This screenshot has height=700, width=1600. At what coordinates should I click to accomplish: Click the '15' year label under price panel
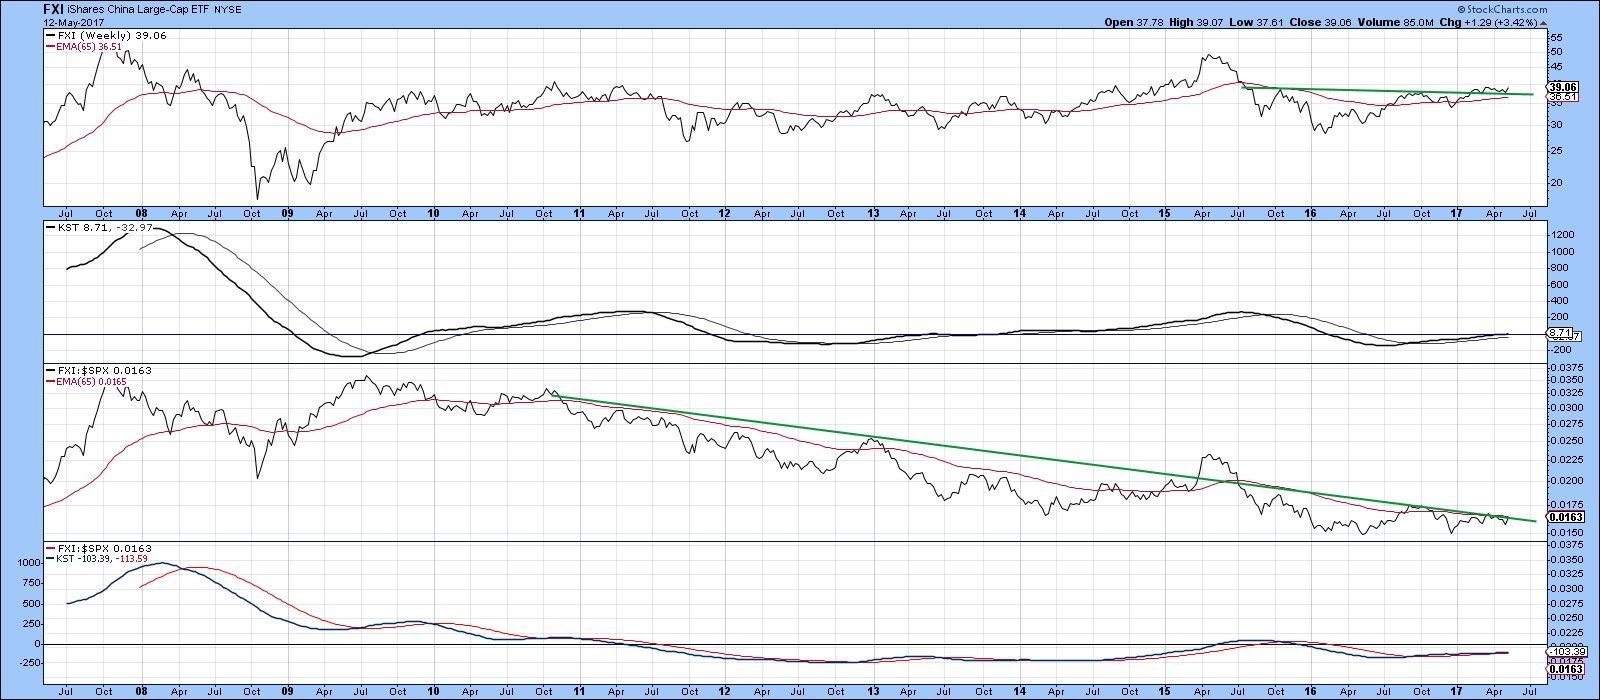click(x=1165, y=213)
